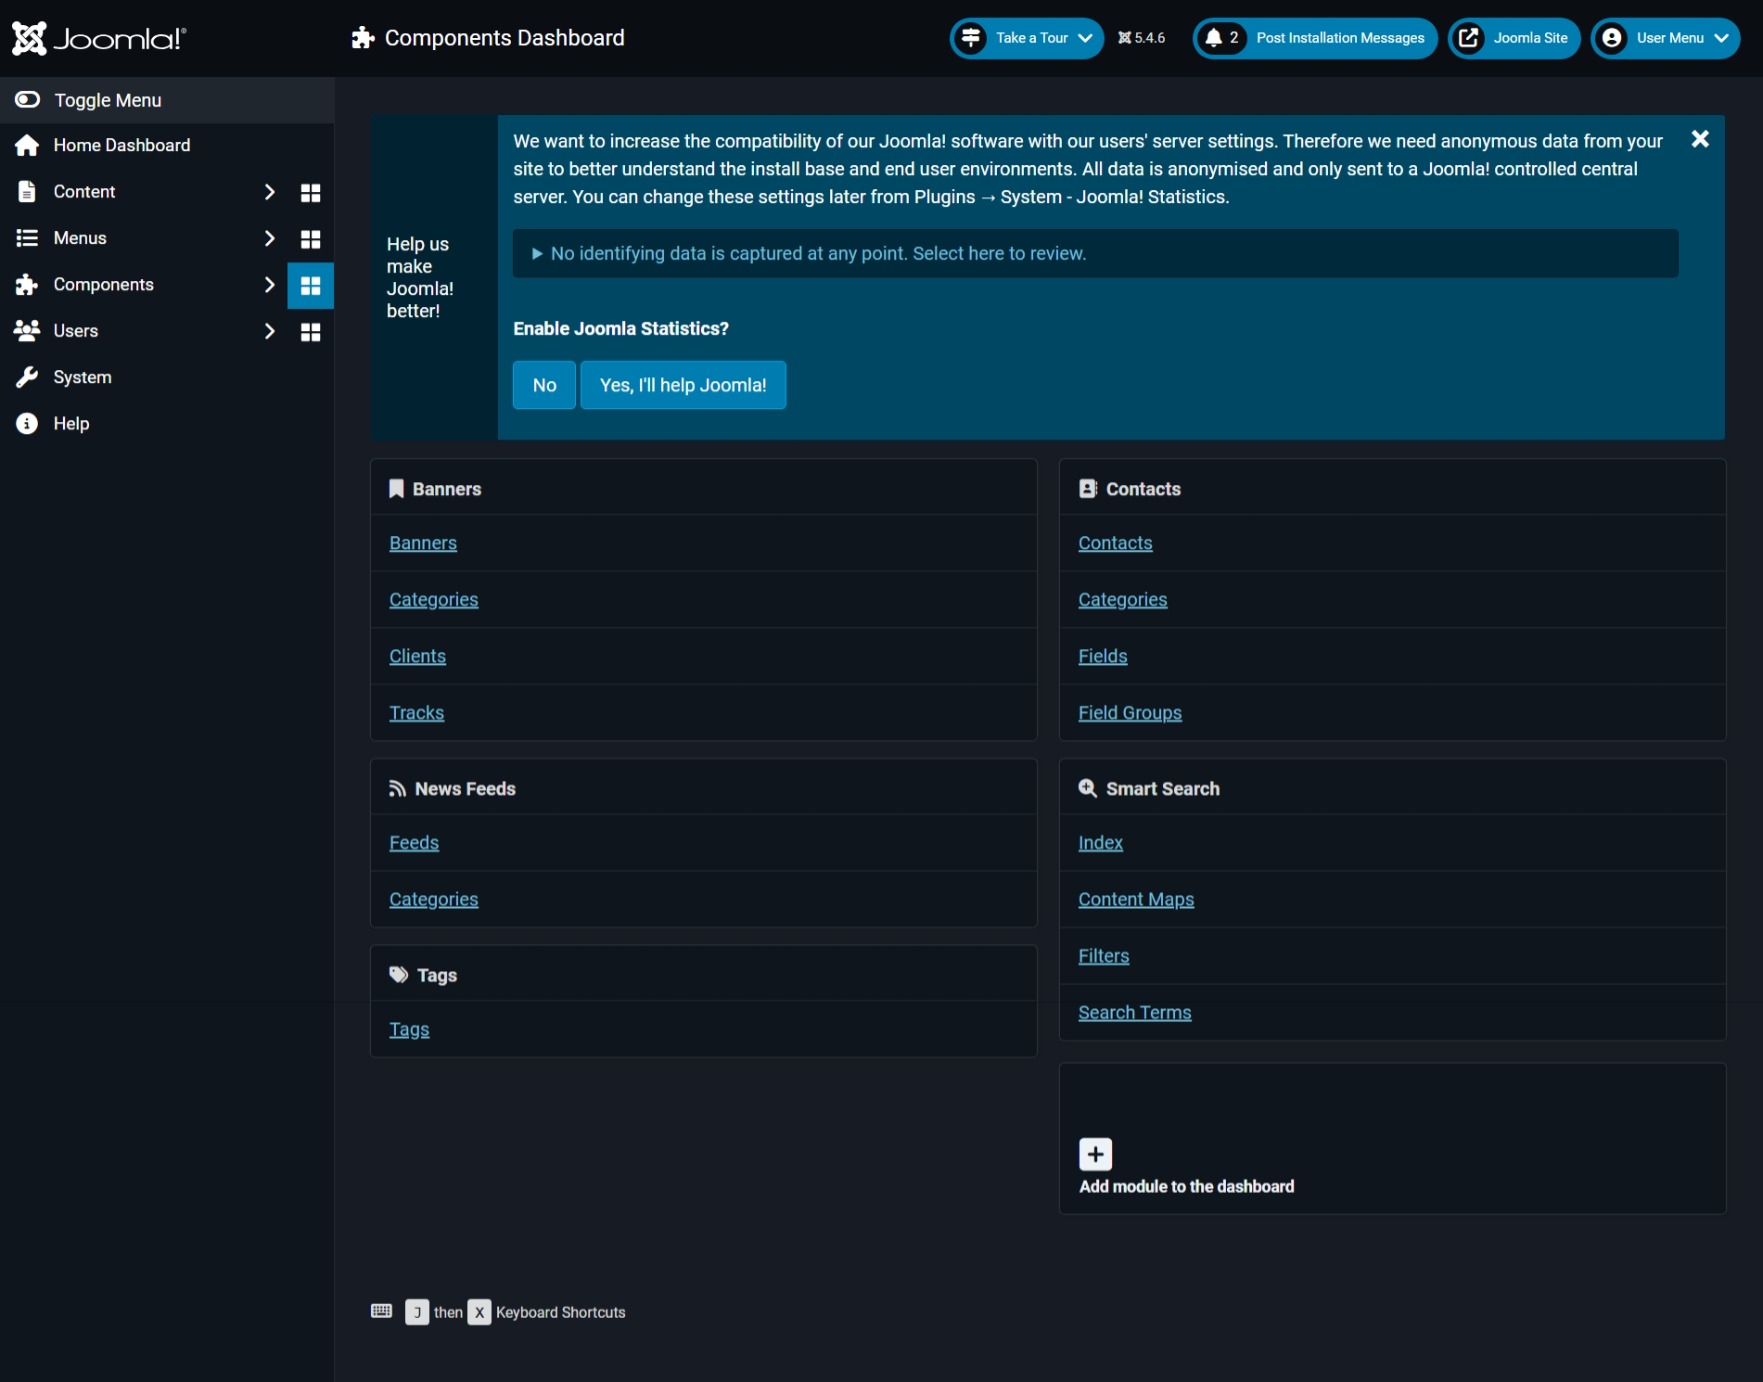The height and width of the screenshot is (1382, 1763).
Task: Click the Components Dashboard puzzle icon
Action: pyautogui.click(x=363, y=38)
